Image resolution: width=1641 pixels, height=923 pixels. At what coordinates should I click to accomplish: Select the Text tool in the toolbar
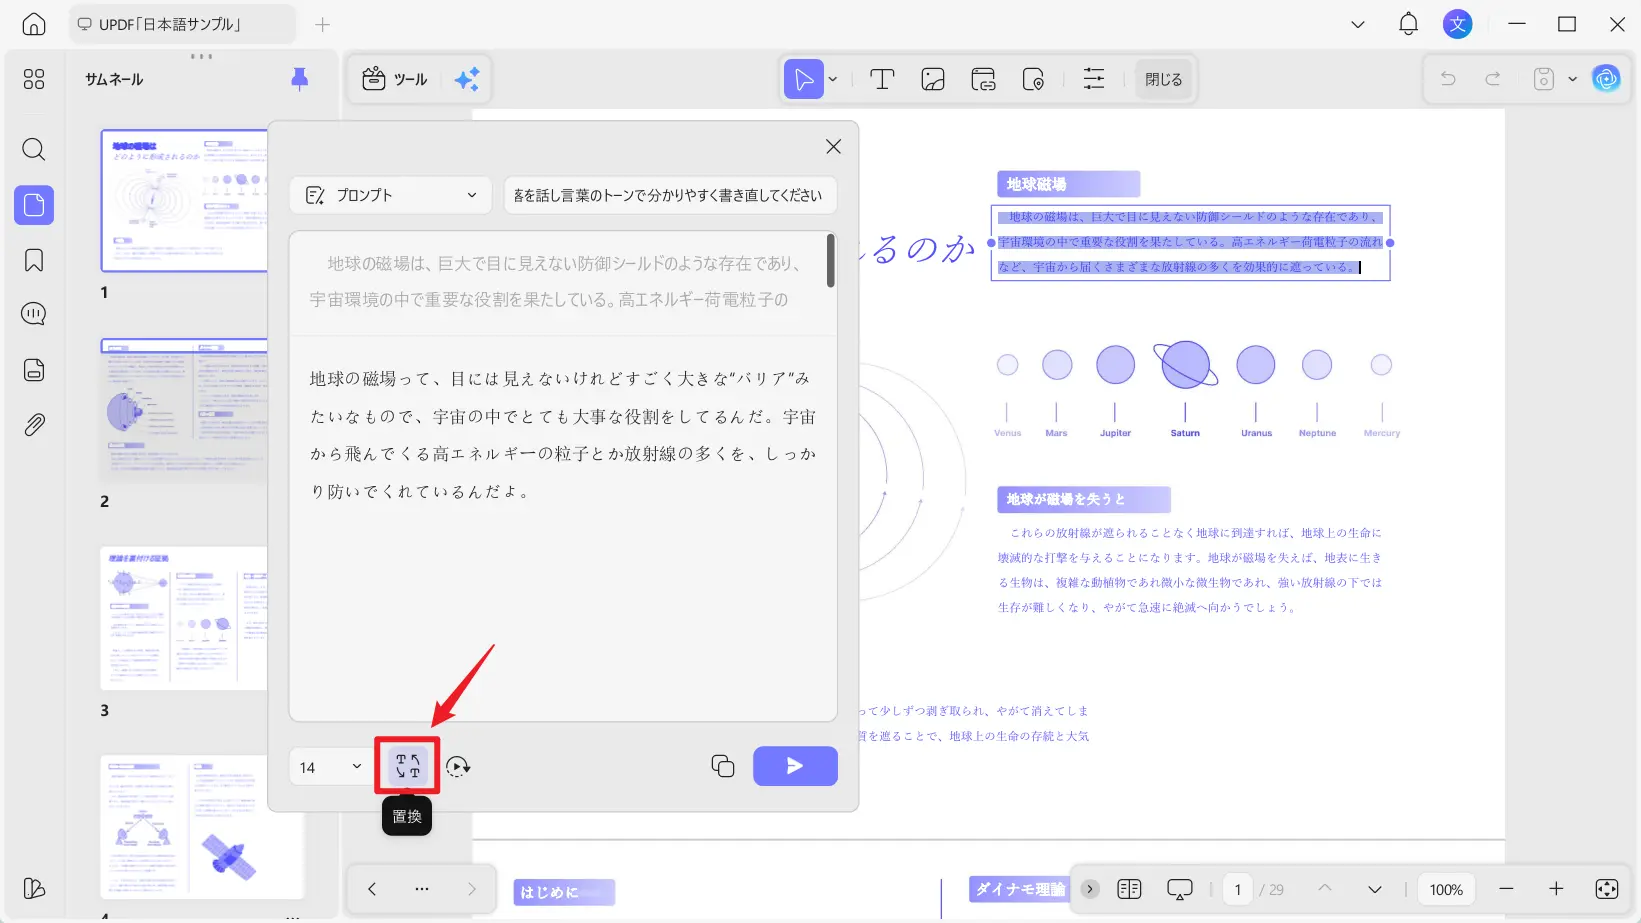(881, 79)
